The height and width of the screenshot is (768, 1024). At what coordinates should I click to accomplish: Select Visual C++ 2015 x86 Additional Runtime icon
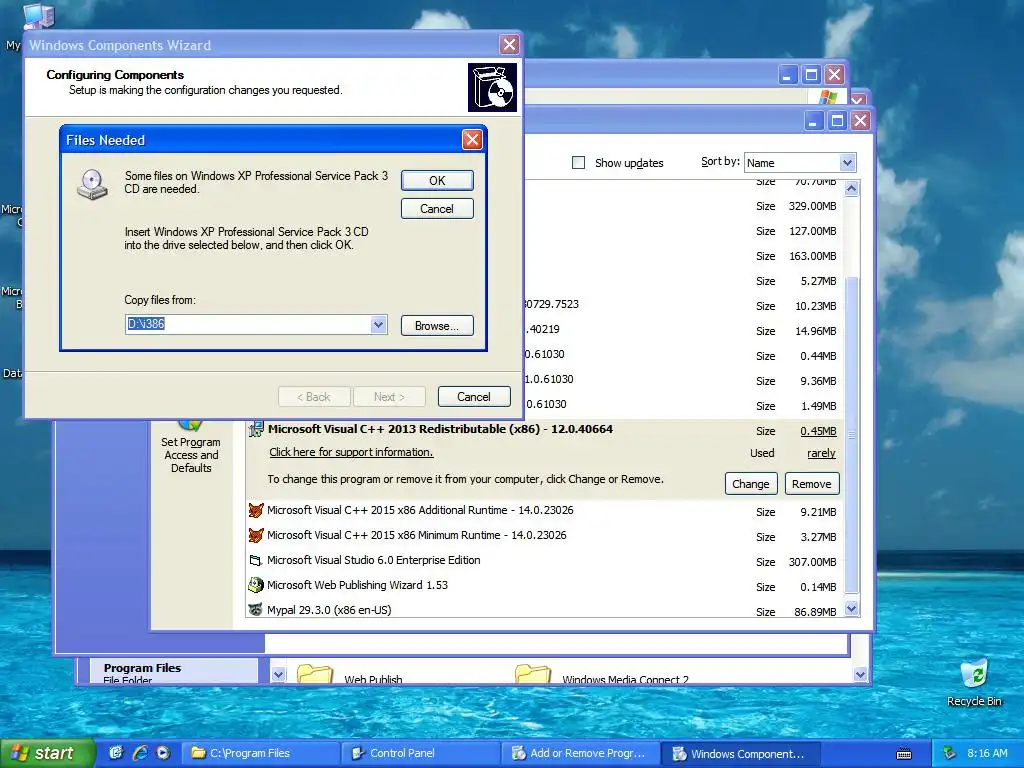tap(256, 511)
